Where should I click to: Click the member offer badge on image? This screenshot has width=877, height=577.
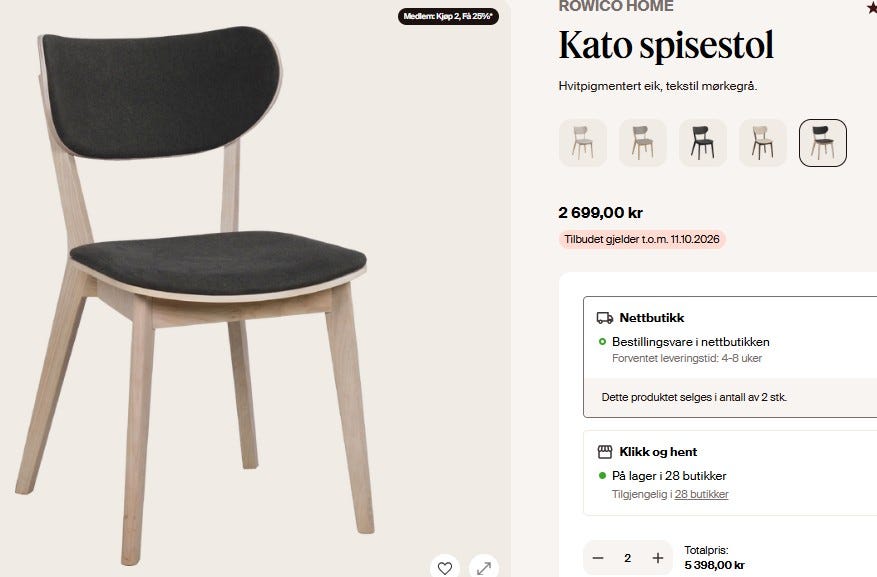[448, 16]
